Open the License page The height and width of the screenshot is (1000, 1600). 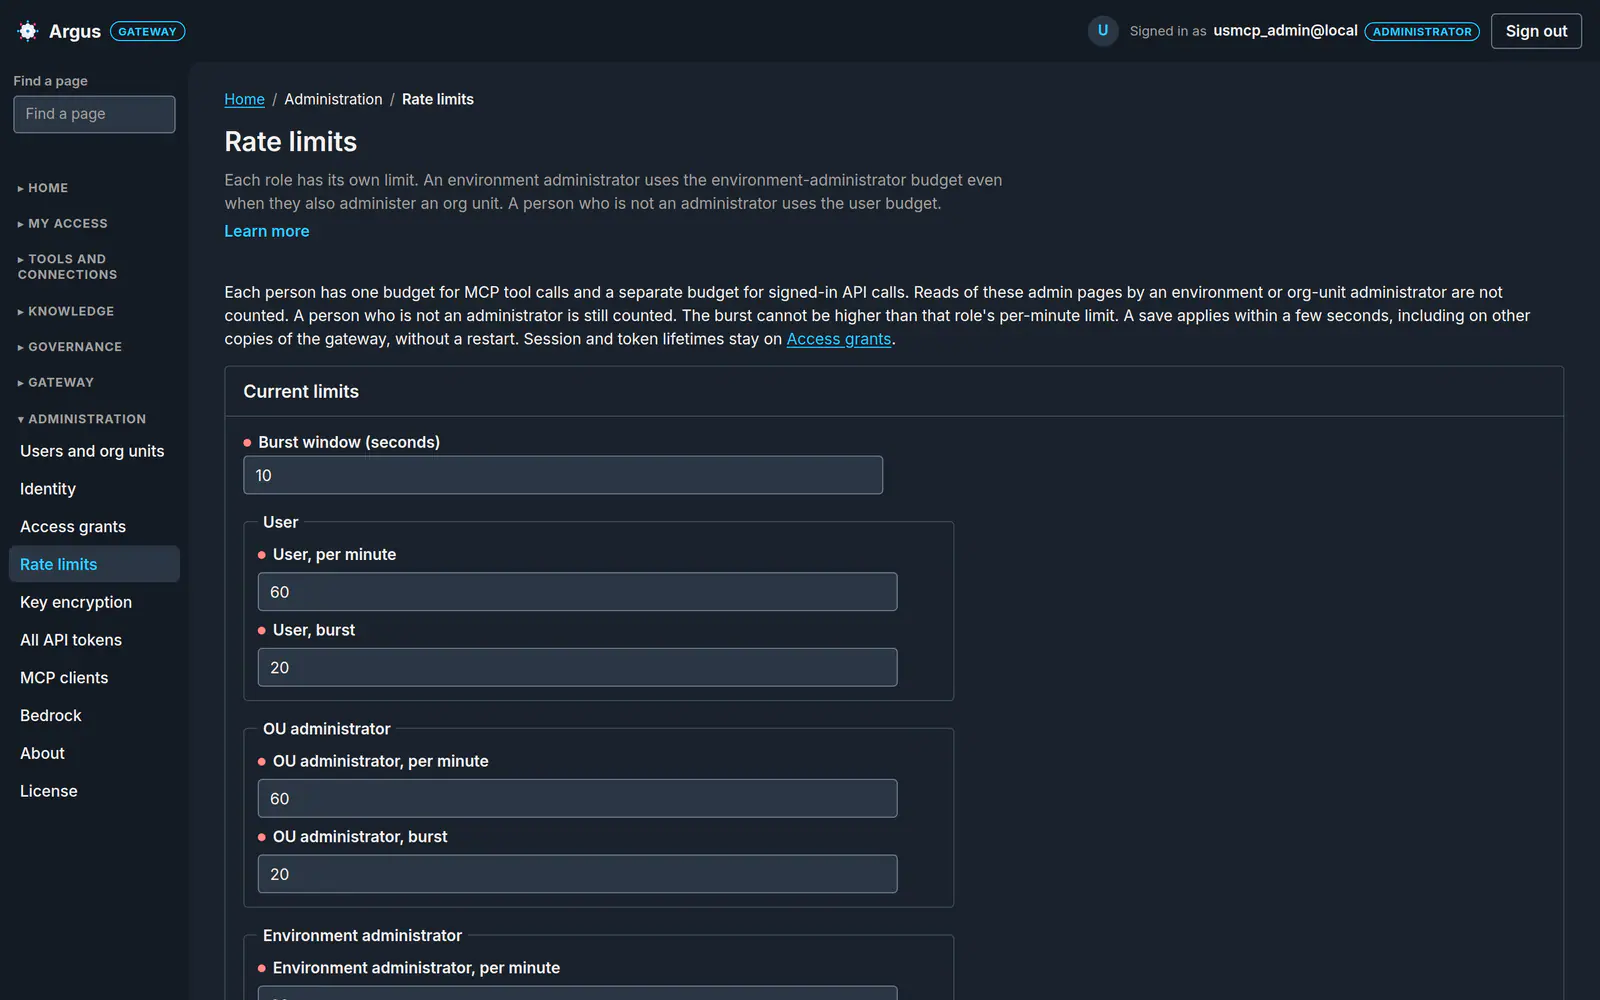pyautogui.click(x=94, y=791)
